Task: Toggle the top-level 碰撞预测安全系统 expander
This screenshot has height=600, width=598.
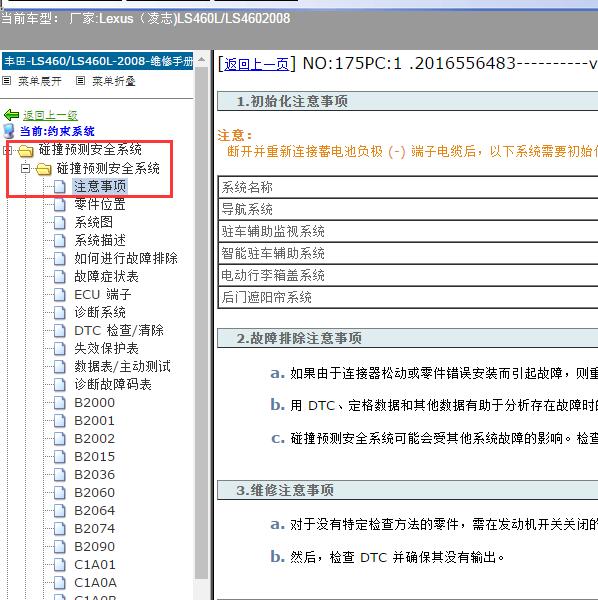Action: coord(8,150)
